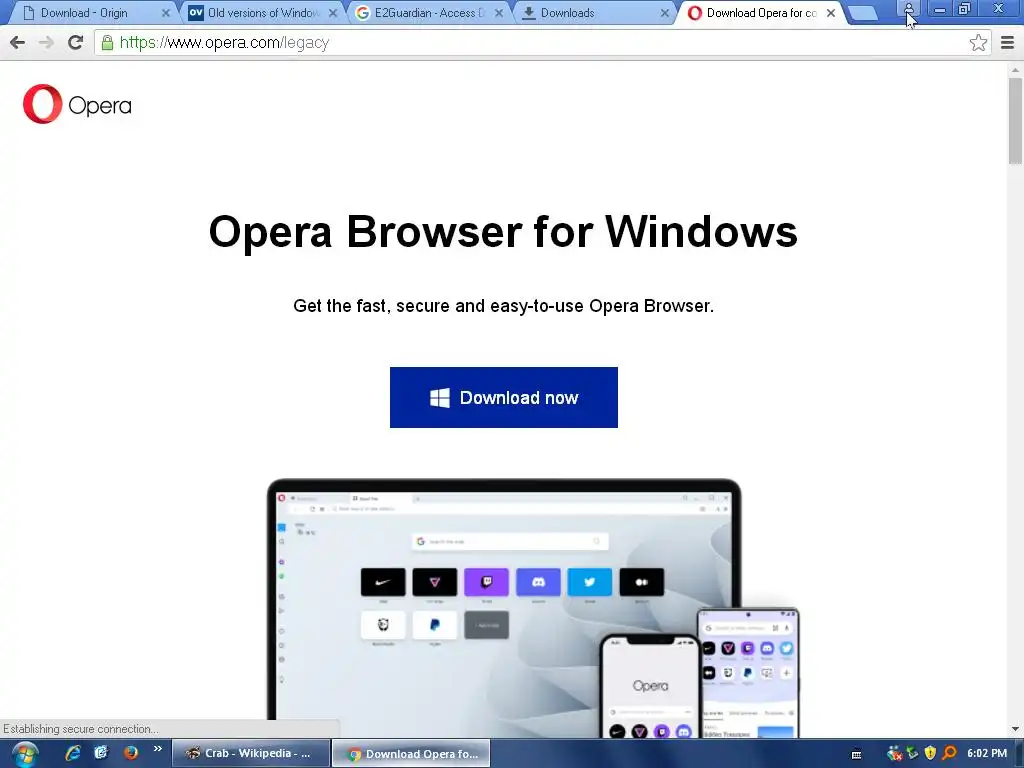Click the Twitter tile in laptop preview
The height and width of the screenshot is (768, 1024).
pyautogui.click(x=589, y=582)
